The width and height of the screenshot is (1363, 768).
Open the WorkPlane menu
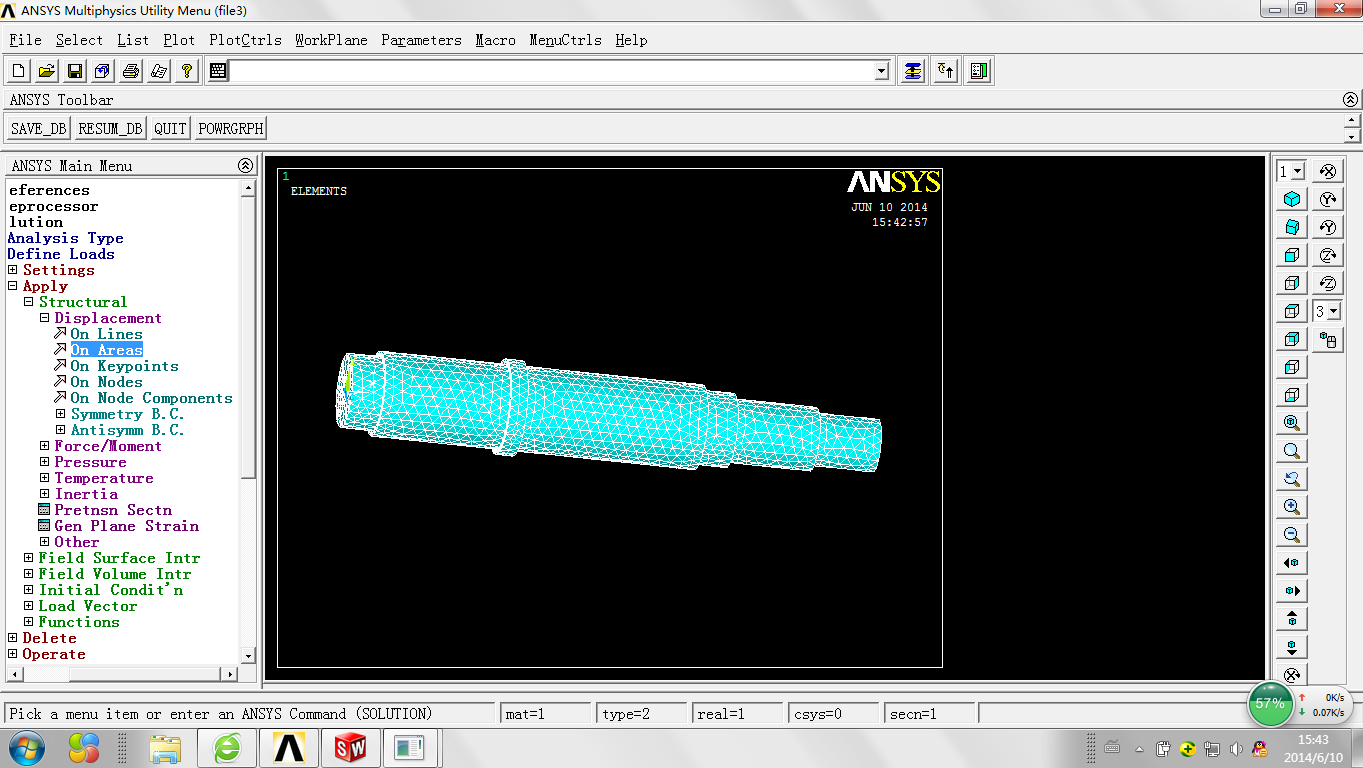[331, 40]
